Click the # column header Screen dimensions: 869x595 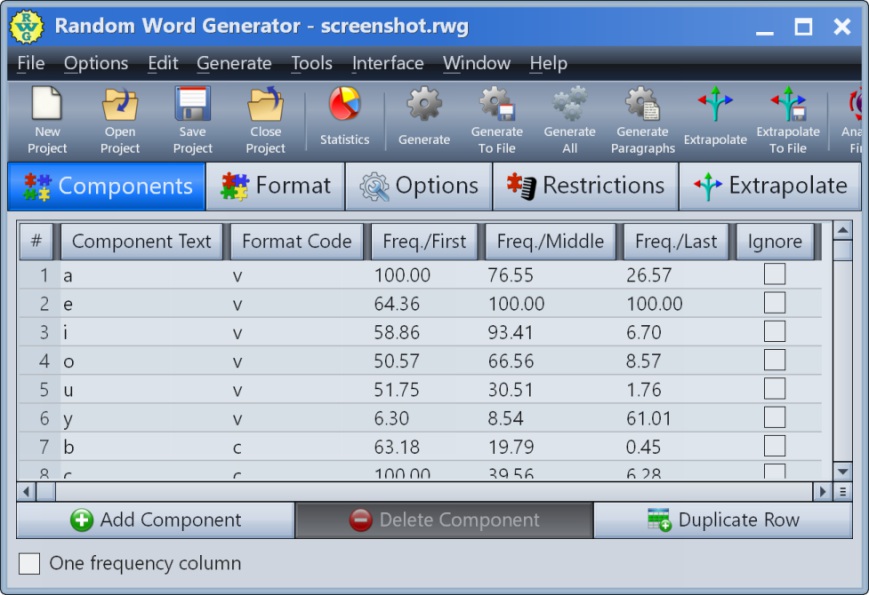point(36,242)
